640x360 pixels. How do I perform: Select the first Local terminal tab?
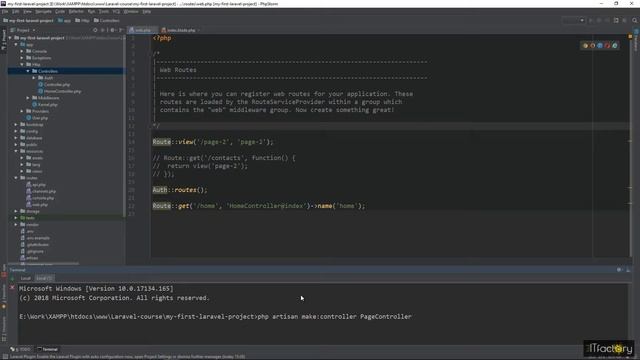26,278
